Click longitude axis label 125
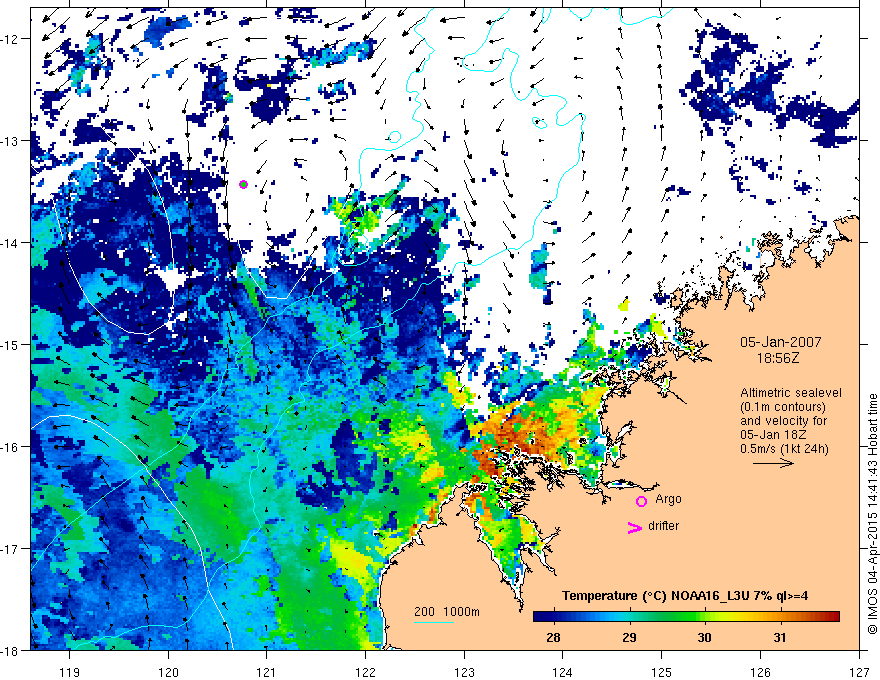This screenshot has height=680, width=880. pyautogui.click(x=662, y=672)
